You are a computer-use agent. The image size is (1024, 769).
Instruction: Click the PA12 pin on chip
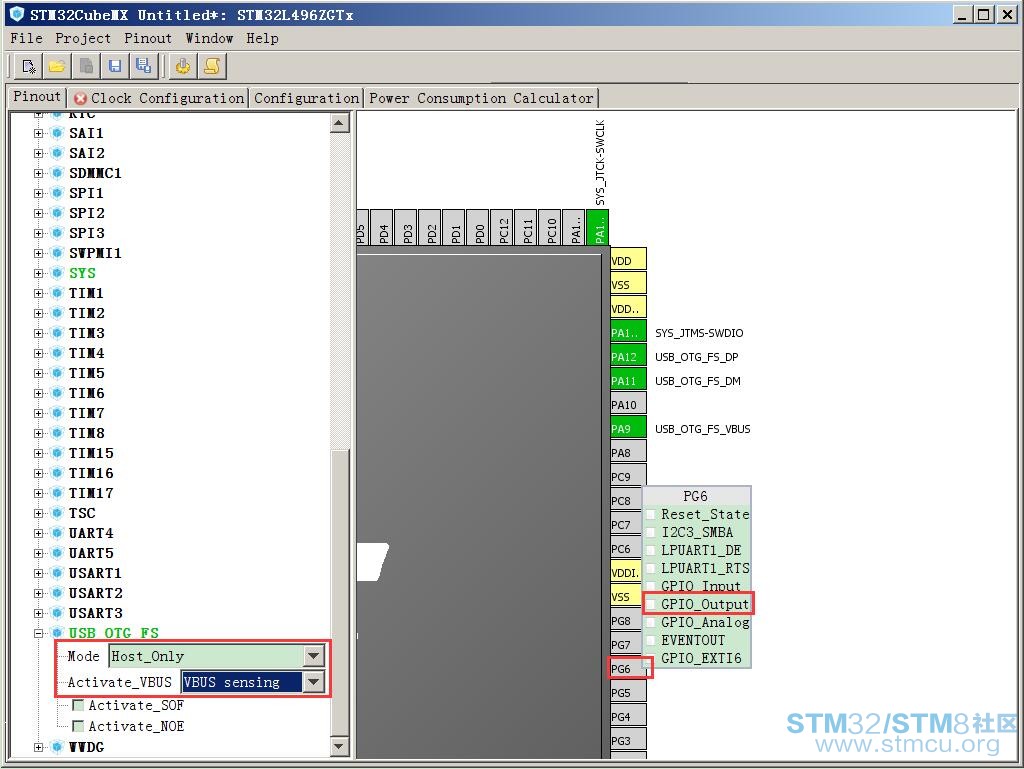628,356
